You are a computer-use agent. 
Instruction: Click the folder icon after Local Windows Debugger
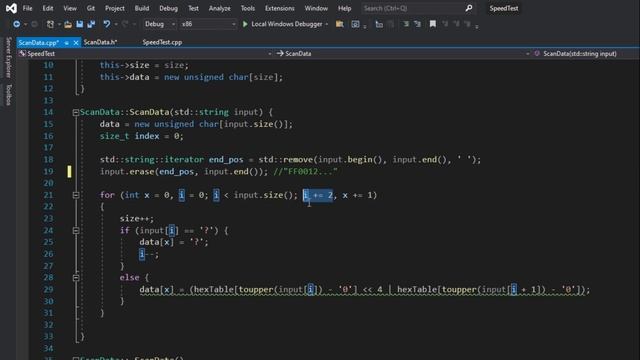(x=339, y=24)
